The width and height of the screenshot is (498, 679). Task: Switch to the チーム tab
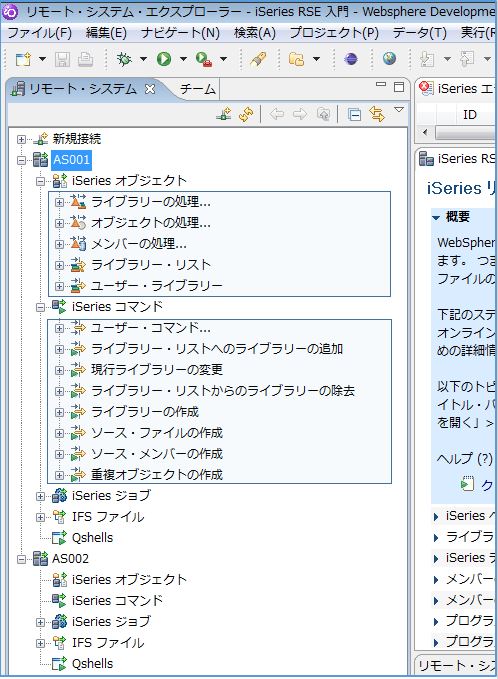tap(197, 89)
